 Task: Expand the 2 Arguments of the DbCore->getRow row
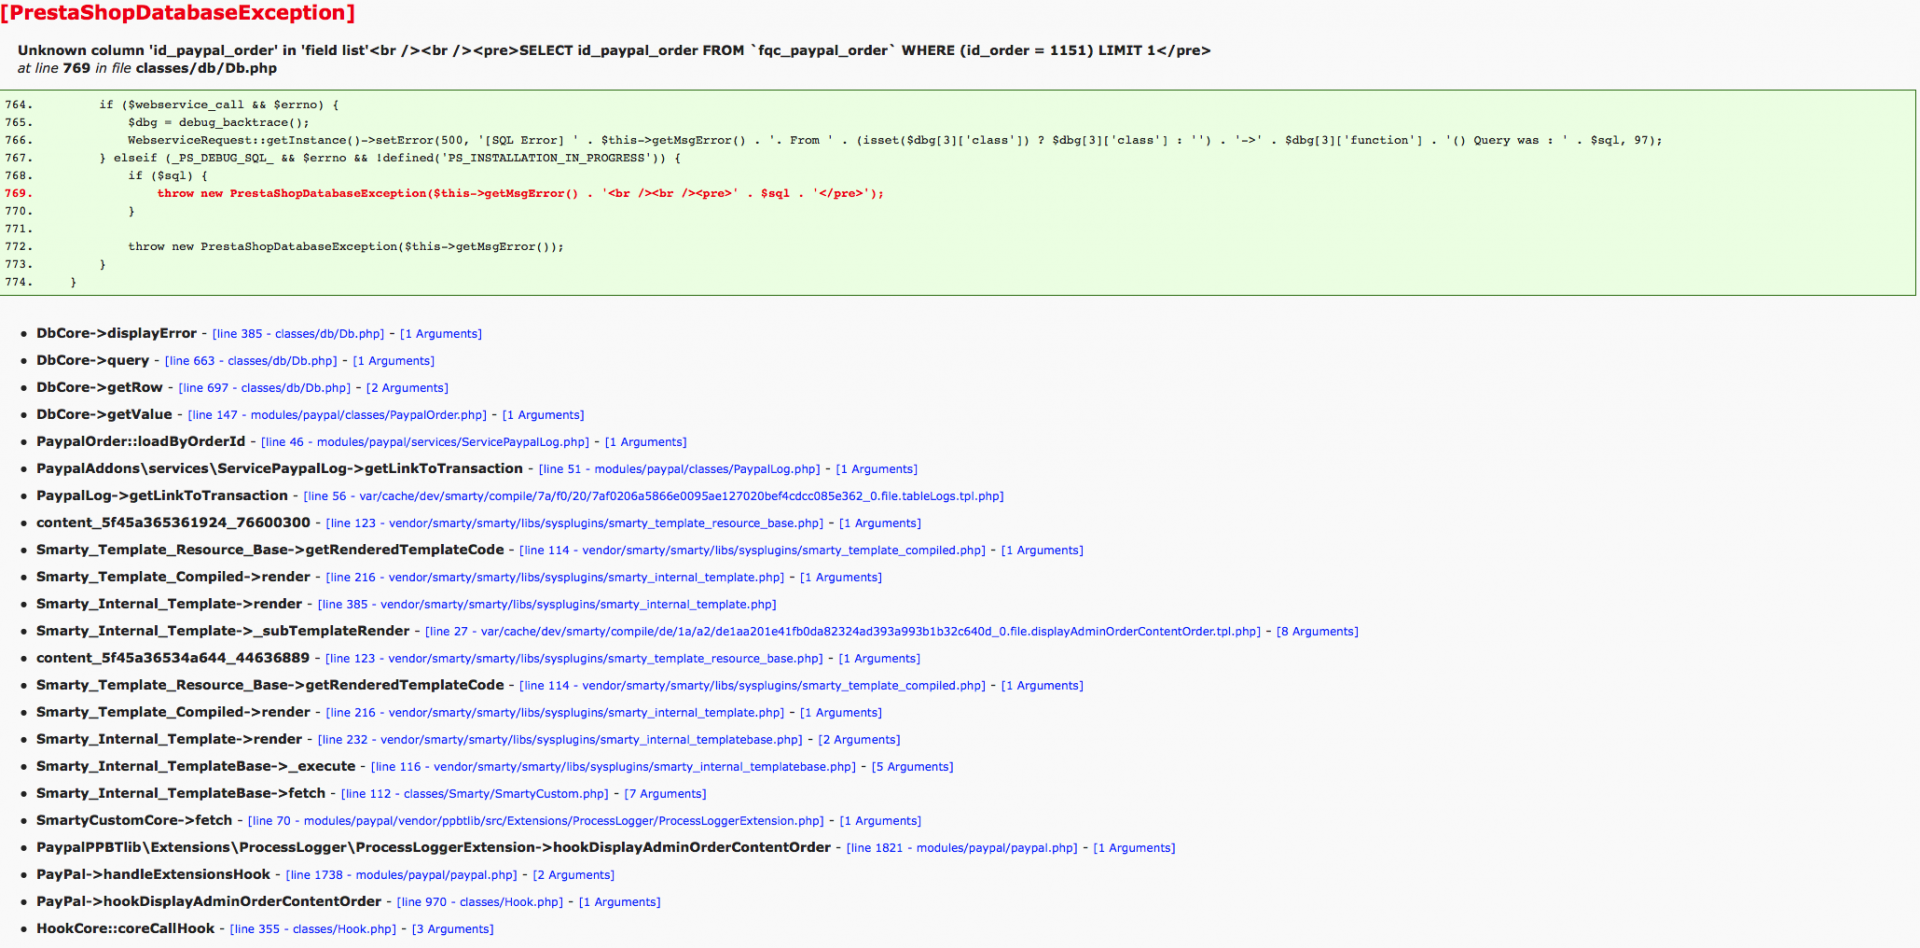tap(407, 388)
